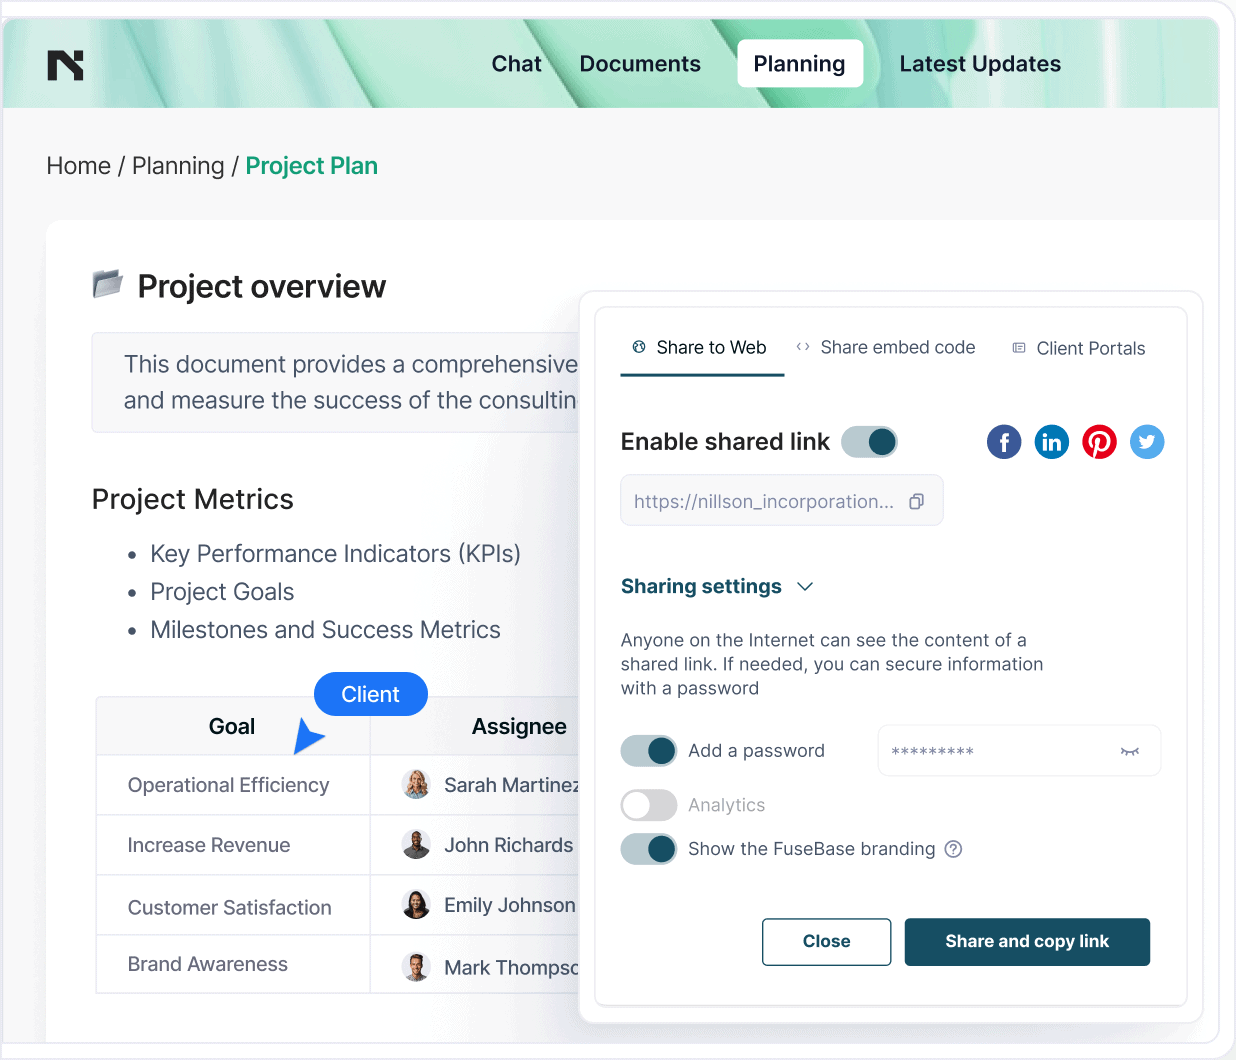Open the Documents menu item
The height and width of the screenshot is (1060, 1236).
[x=640, y=64]
